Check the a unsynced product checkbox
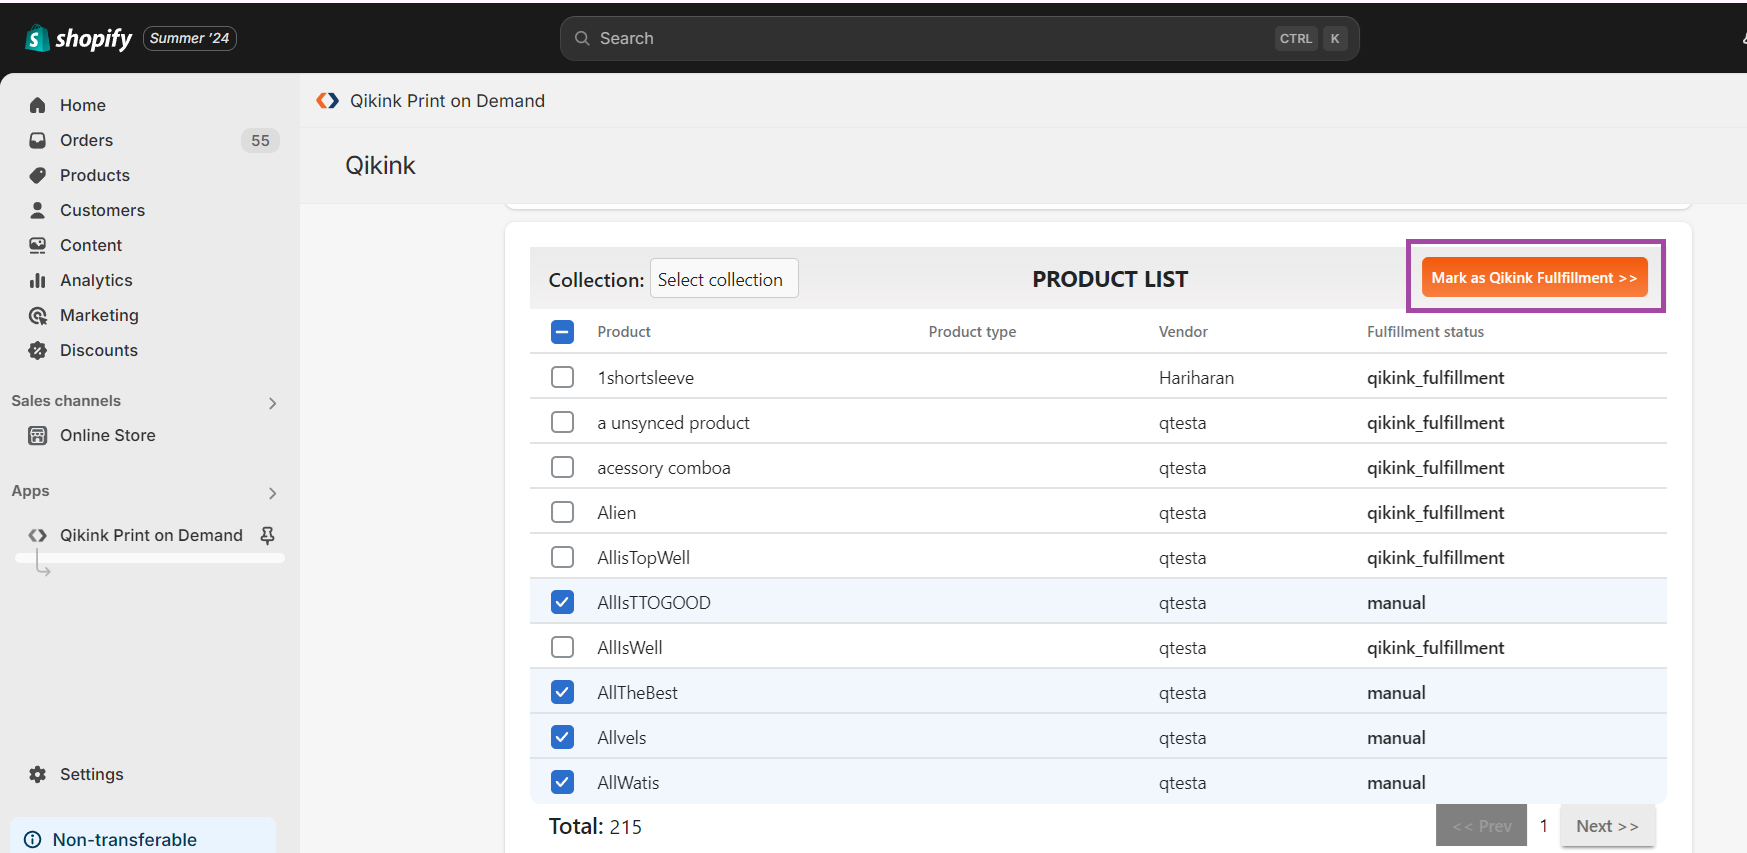The height and width of the screenshot is (853, 1747). (563, 422)
